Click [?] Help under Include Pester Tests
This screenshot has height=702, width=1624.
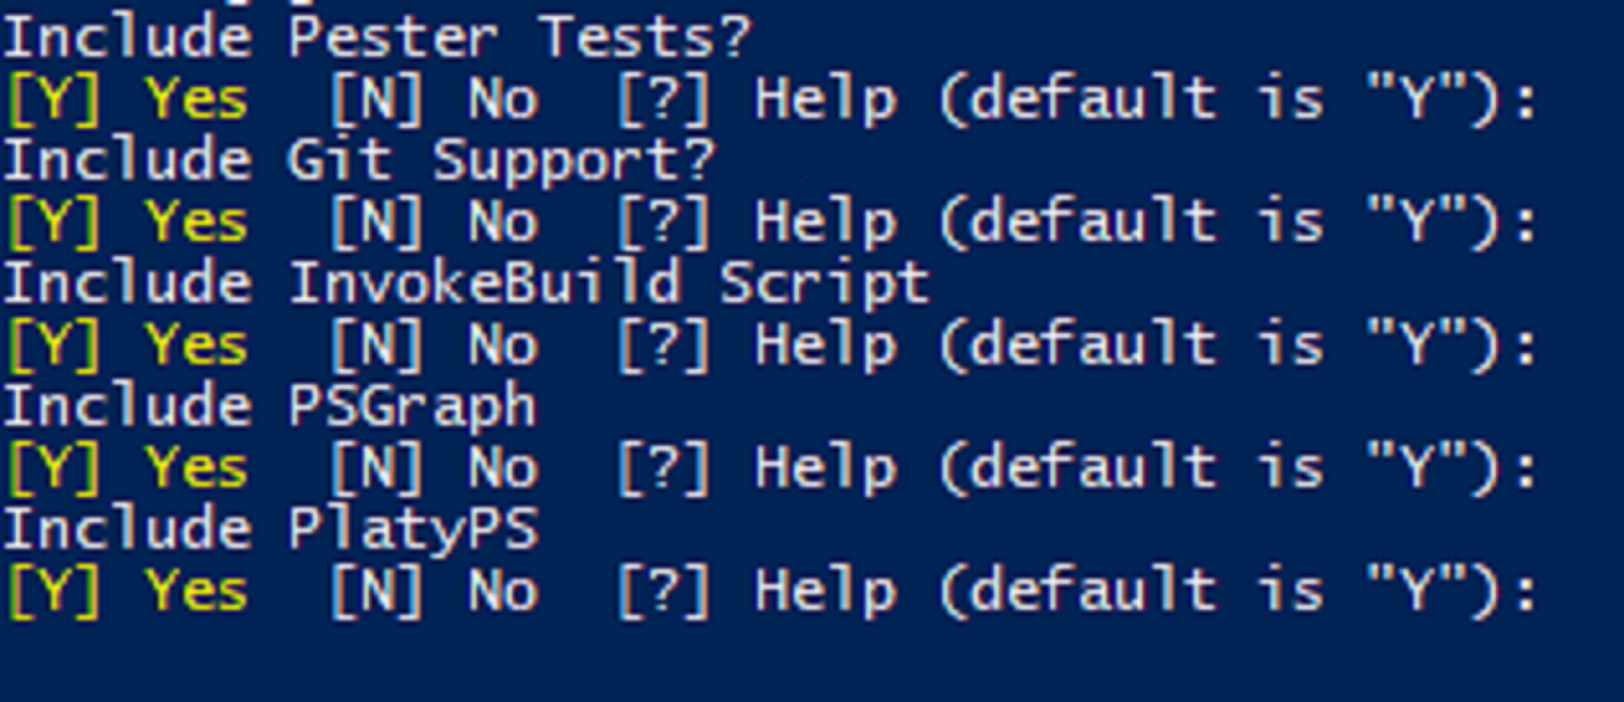pos(756,100)
